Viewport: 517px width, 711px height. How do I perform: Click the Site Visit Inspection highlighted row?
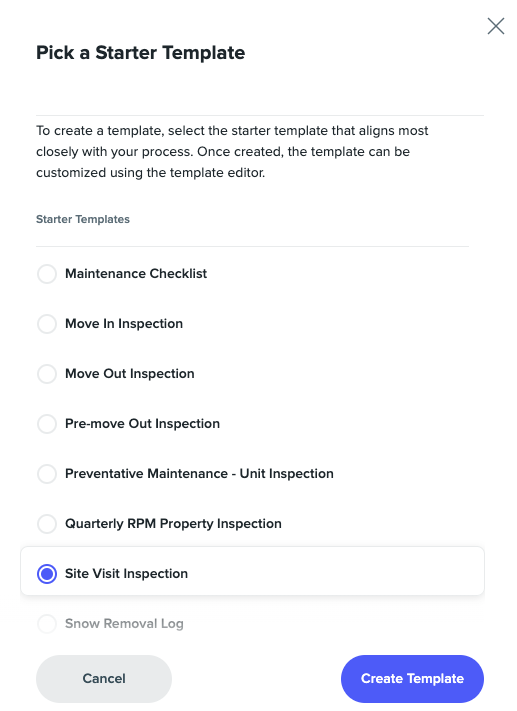point(253,571)
